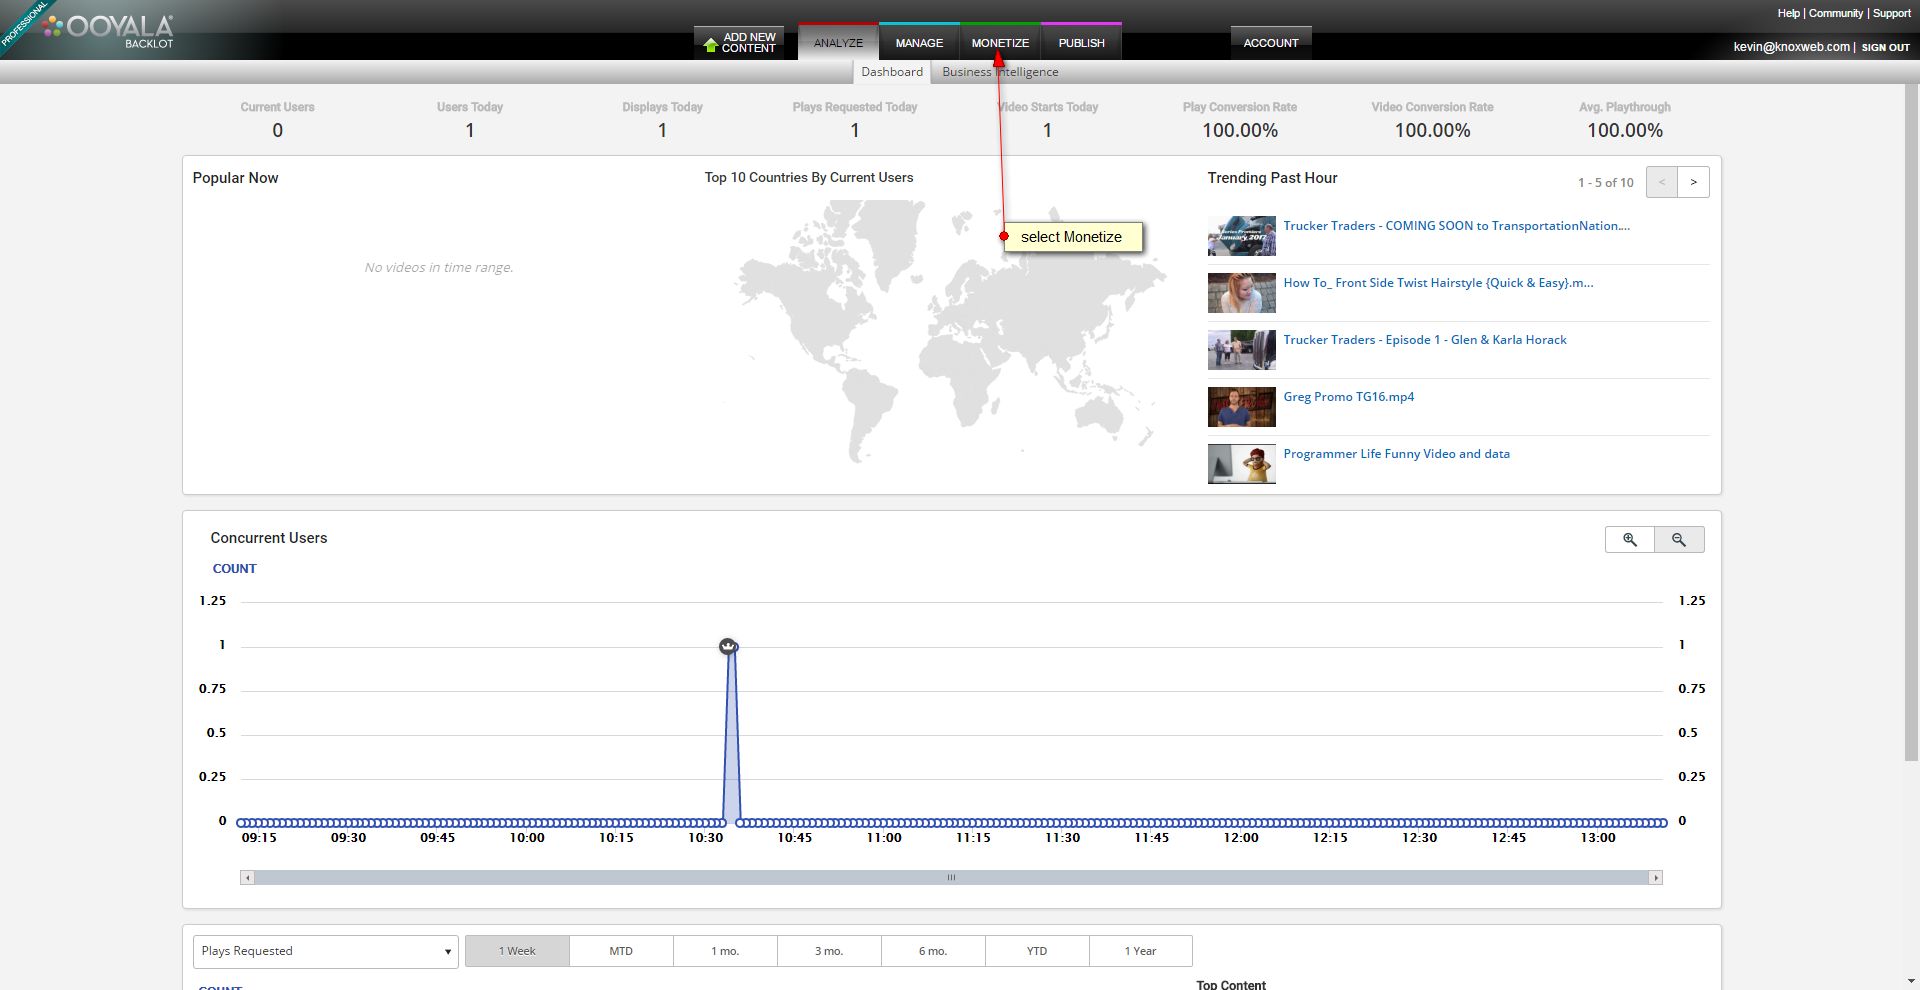Click Add New Content button
The height and width of the screenshot is (990, 1920).
click(x=739, y=43)
